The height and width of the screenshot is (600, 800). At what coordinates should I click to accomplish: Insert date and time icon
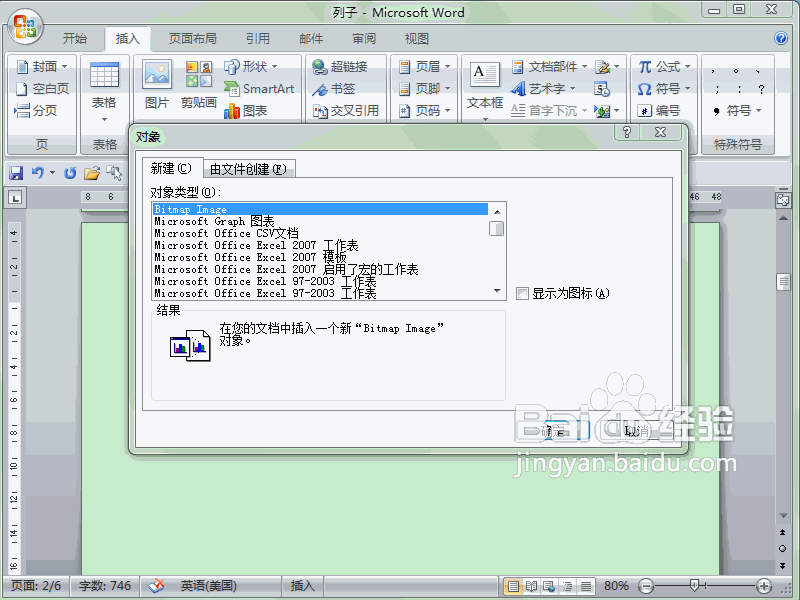[x=602, y=89]
